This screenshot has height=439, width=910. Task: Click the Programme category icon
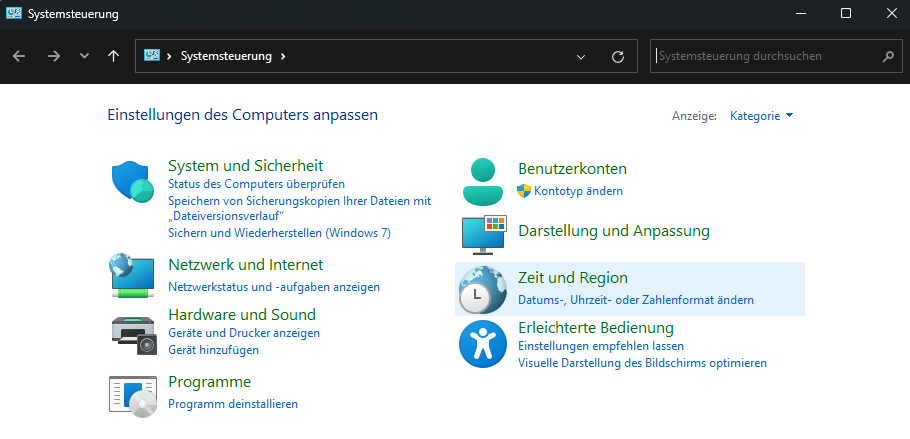[132, 394]
